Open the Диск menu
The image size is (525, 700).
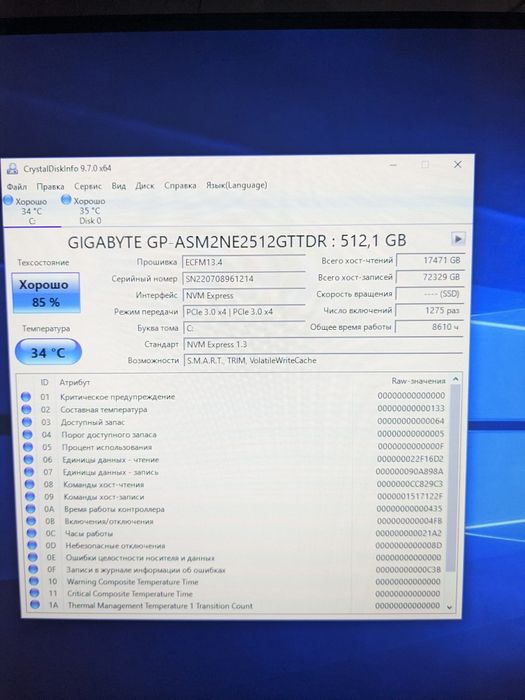pyautogui.click(x=145, y=186)
